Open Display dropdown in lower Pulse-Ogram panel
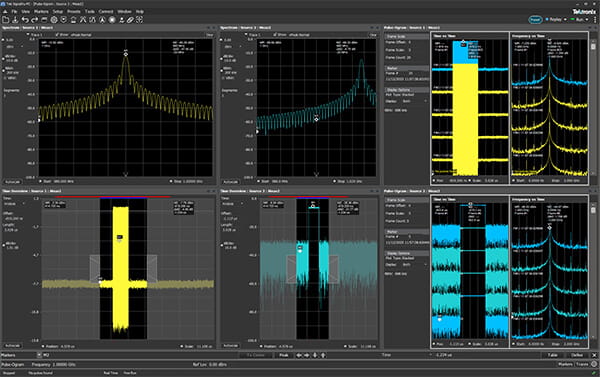Viewport: 600px width, 377px height. 414,264
